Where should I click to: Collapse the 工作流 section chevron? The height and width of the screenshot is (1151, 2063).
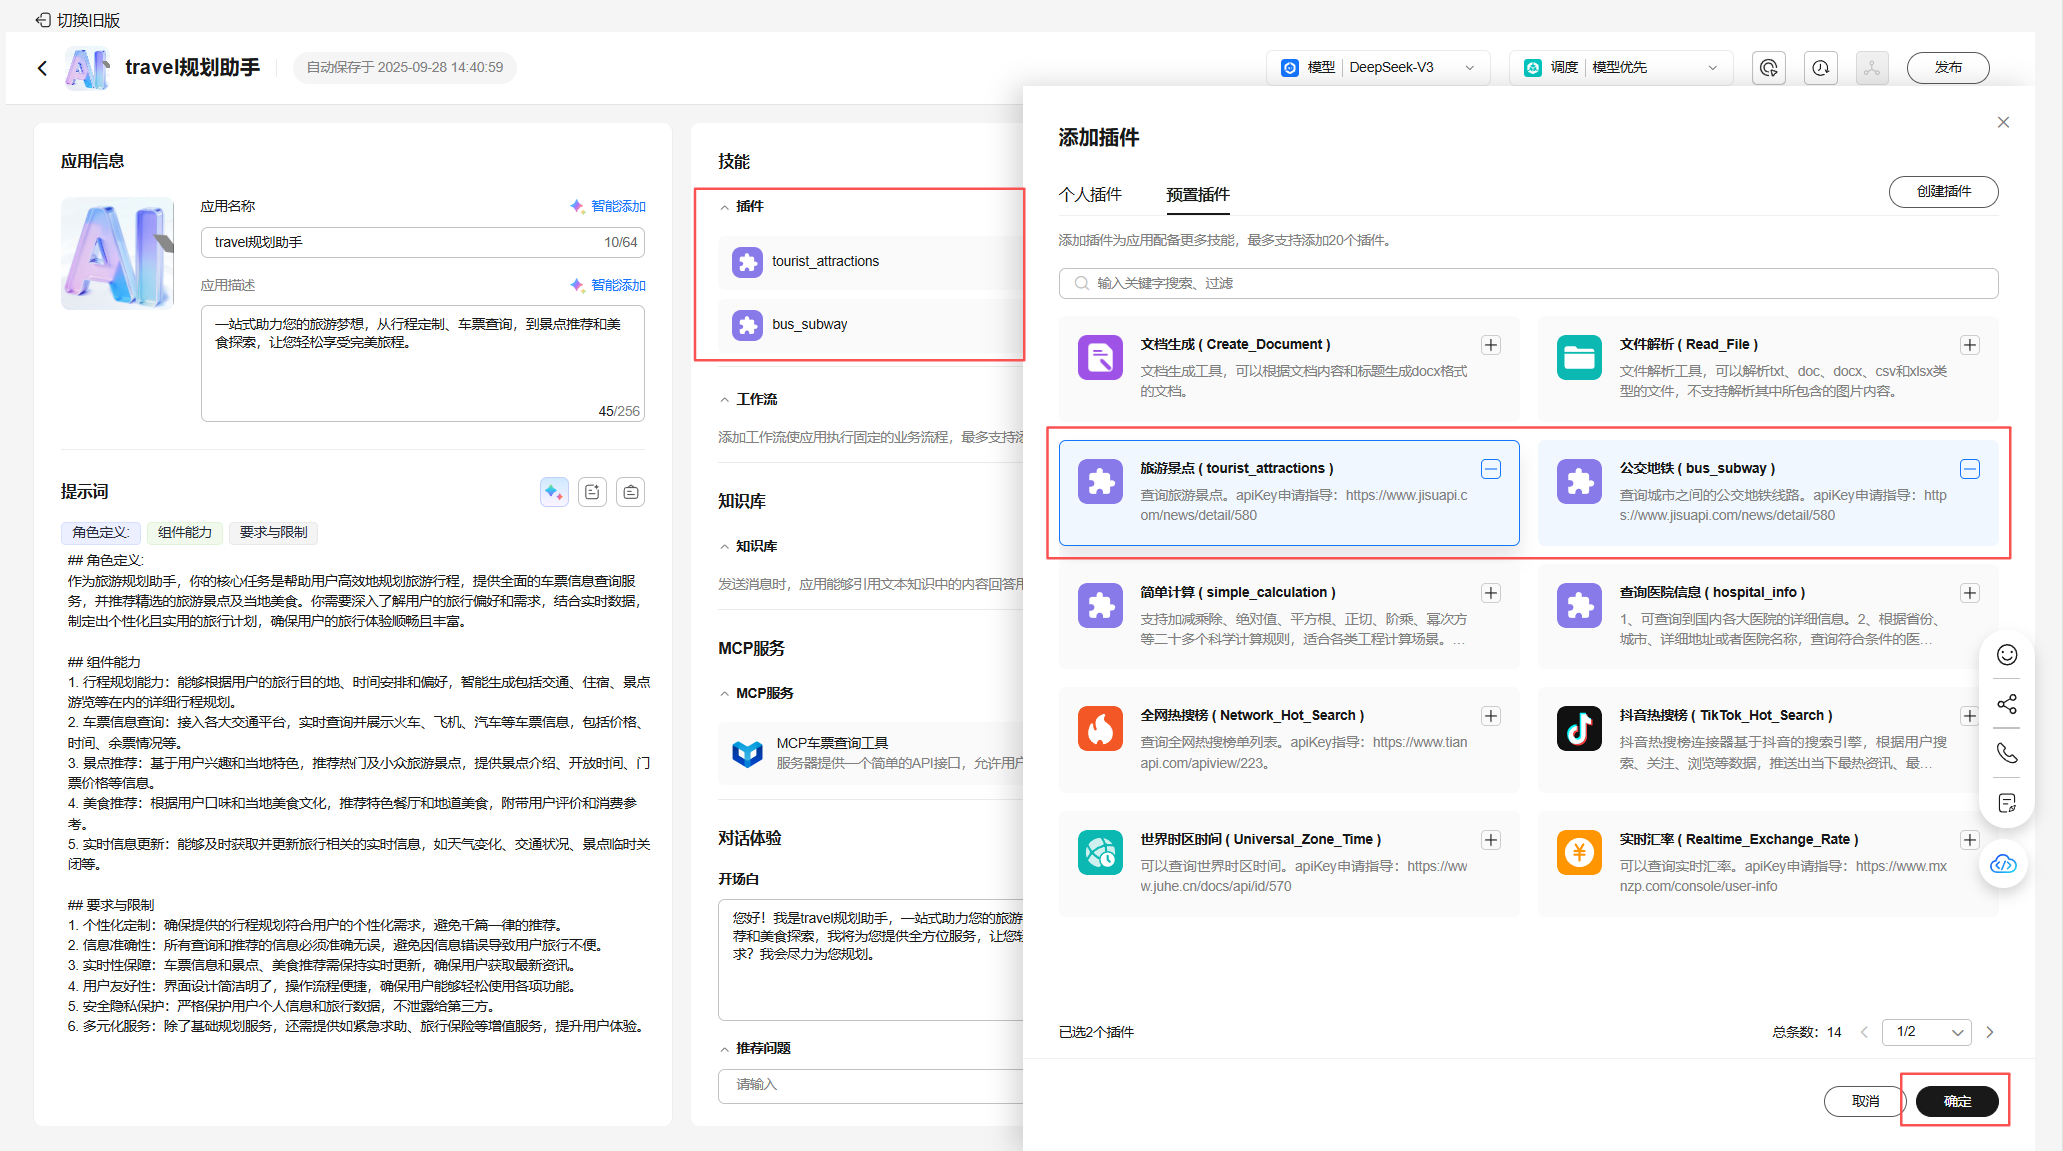coord(725,400)
